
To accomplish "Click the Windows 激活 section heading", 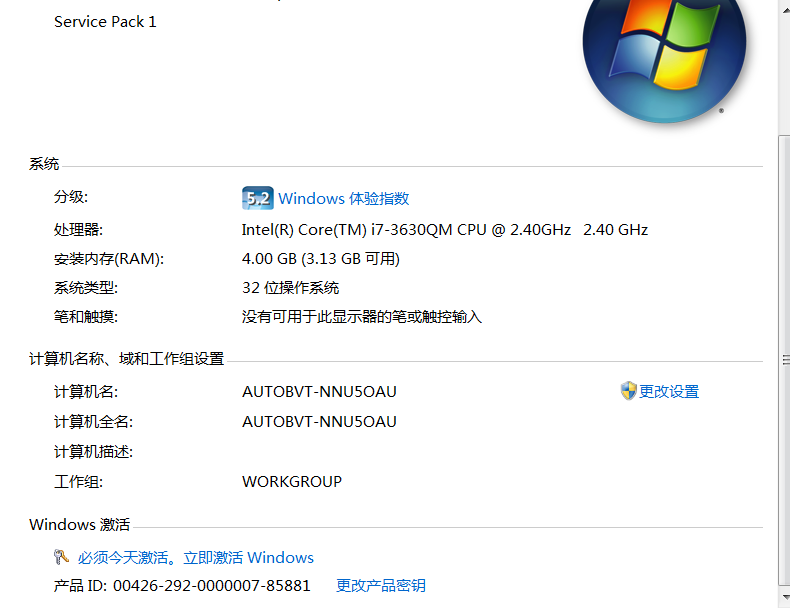I will pos(80,524).
